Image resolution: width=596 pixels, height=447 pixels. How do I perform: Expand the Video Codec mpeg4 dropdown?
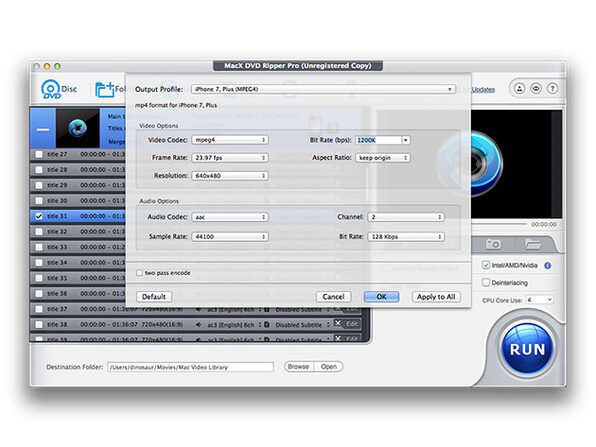(x=230, y=140)
